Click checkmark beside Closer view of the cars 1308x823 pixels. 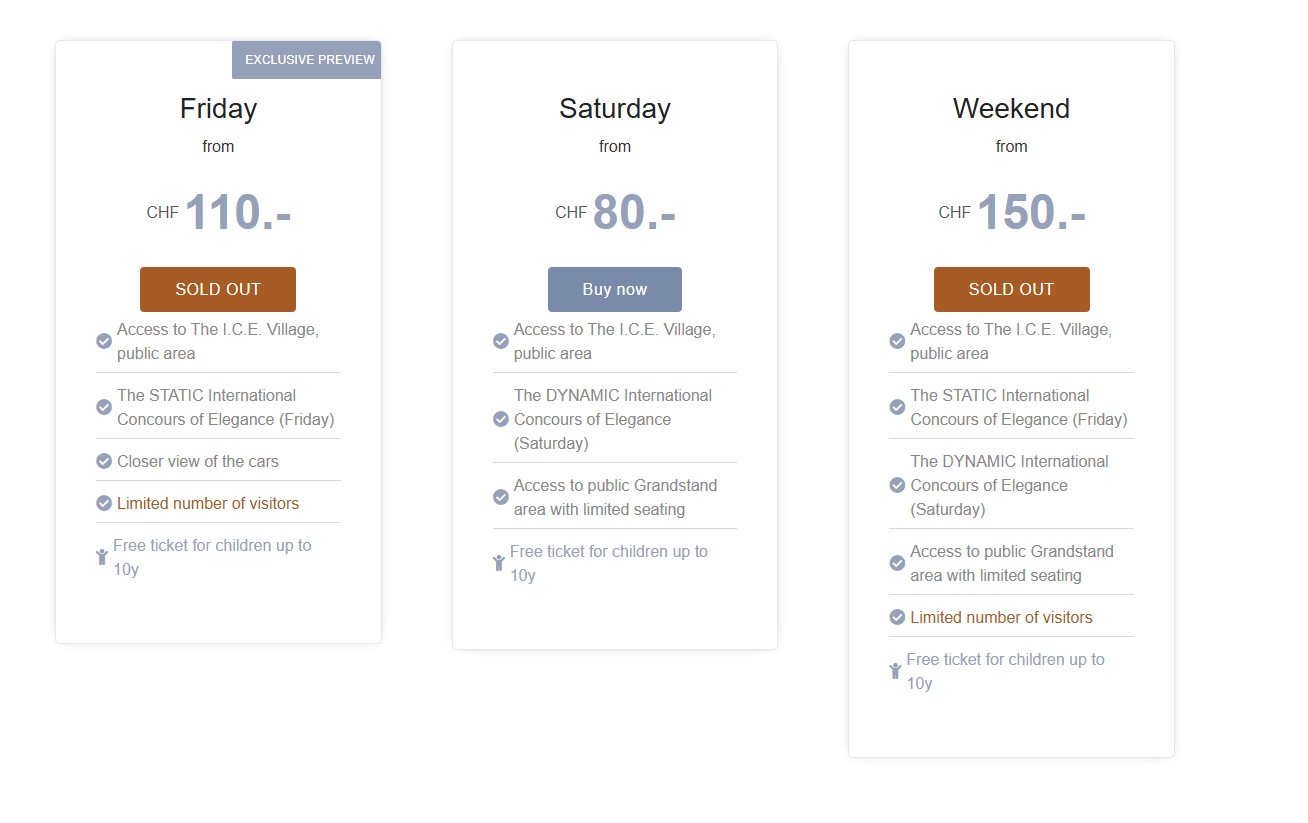pyautogui.click(x=104, y=461)
